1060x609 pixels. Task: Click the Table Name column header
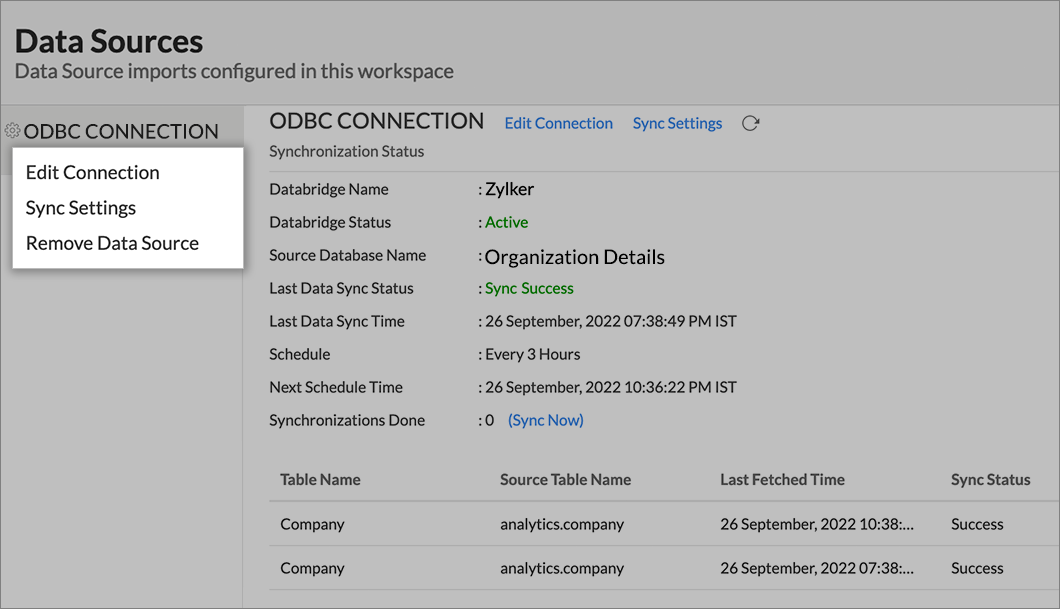point(320,479)
